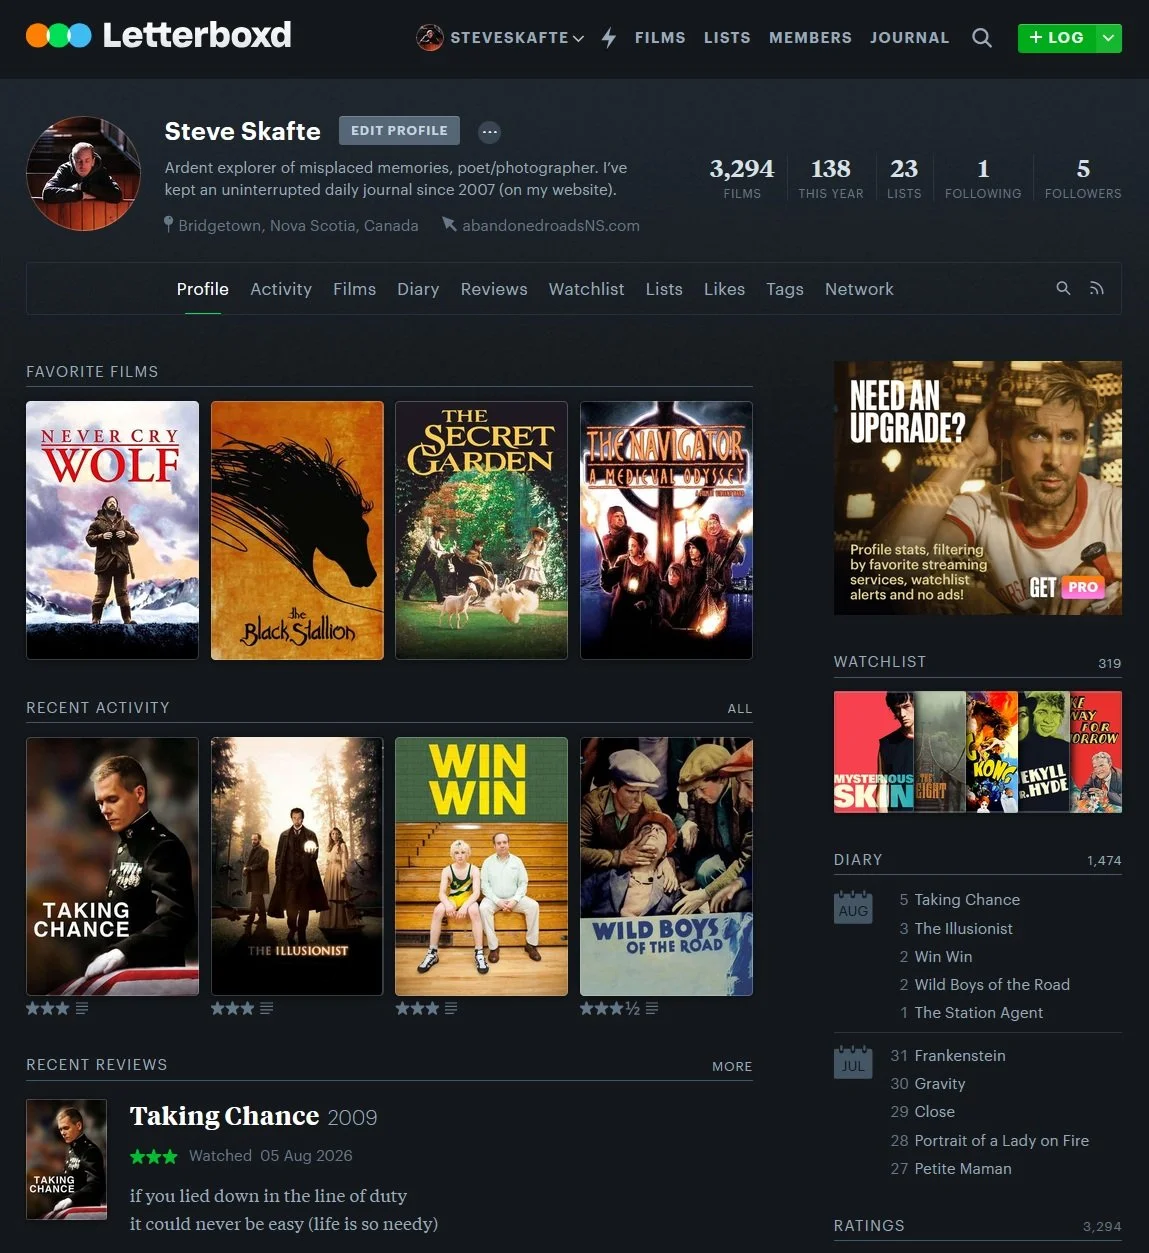Click the profile search icon in tab bar
The height and width of the screenshot is (1253, 1149).
pos(1063,288)
